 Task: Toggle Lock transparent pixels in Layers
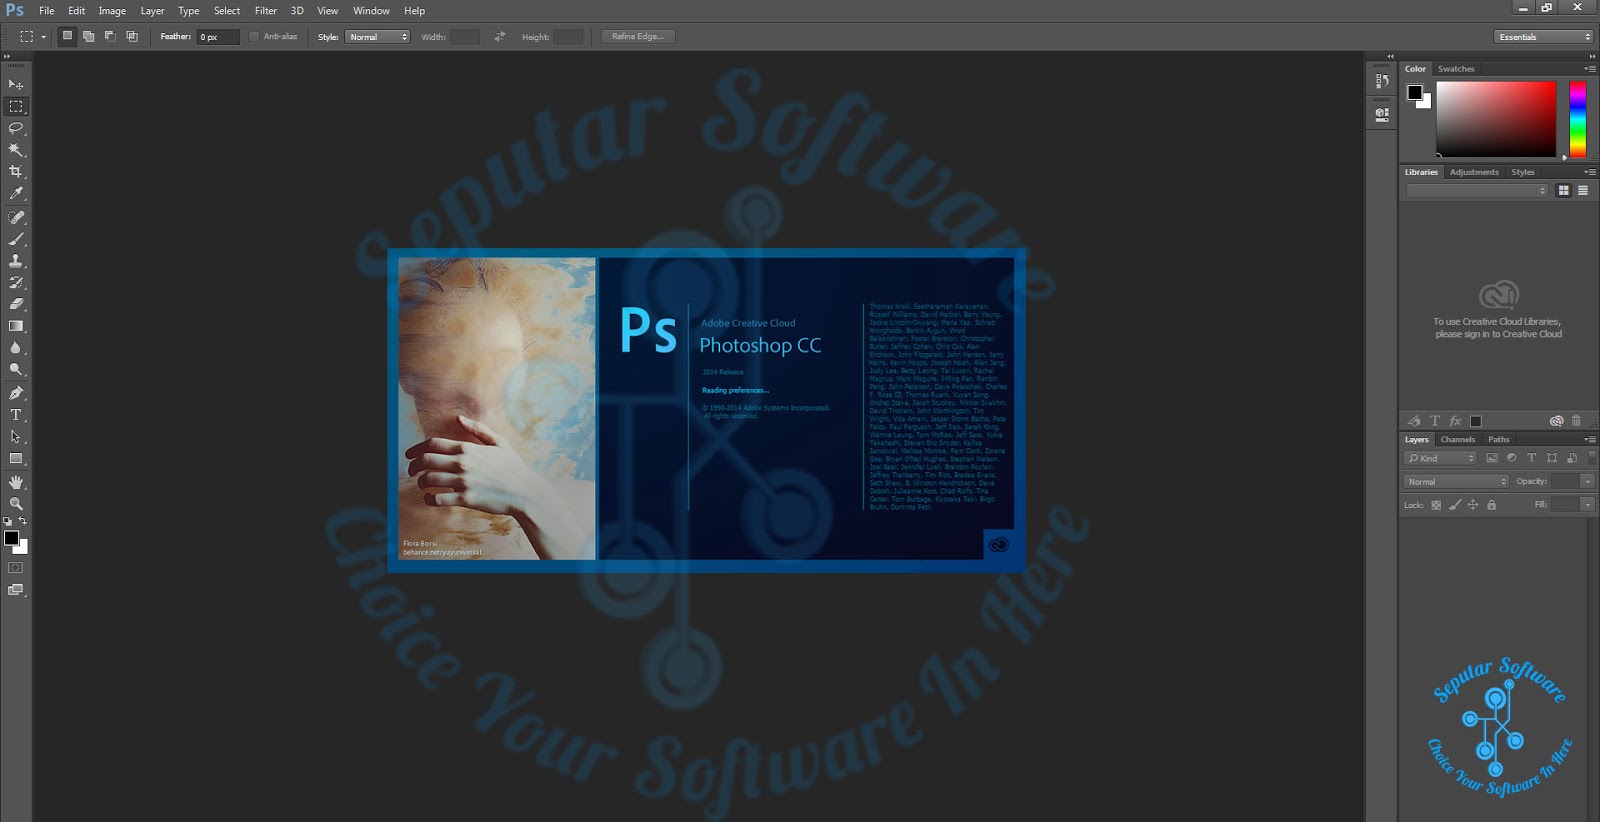click(x=1436, y=505)
